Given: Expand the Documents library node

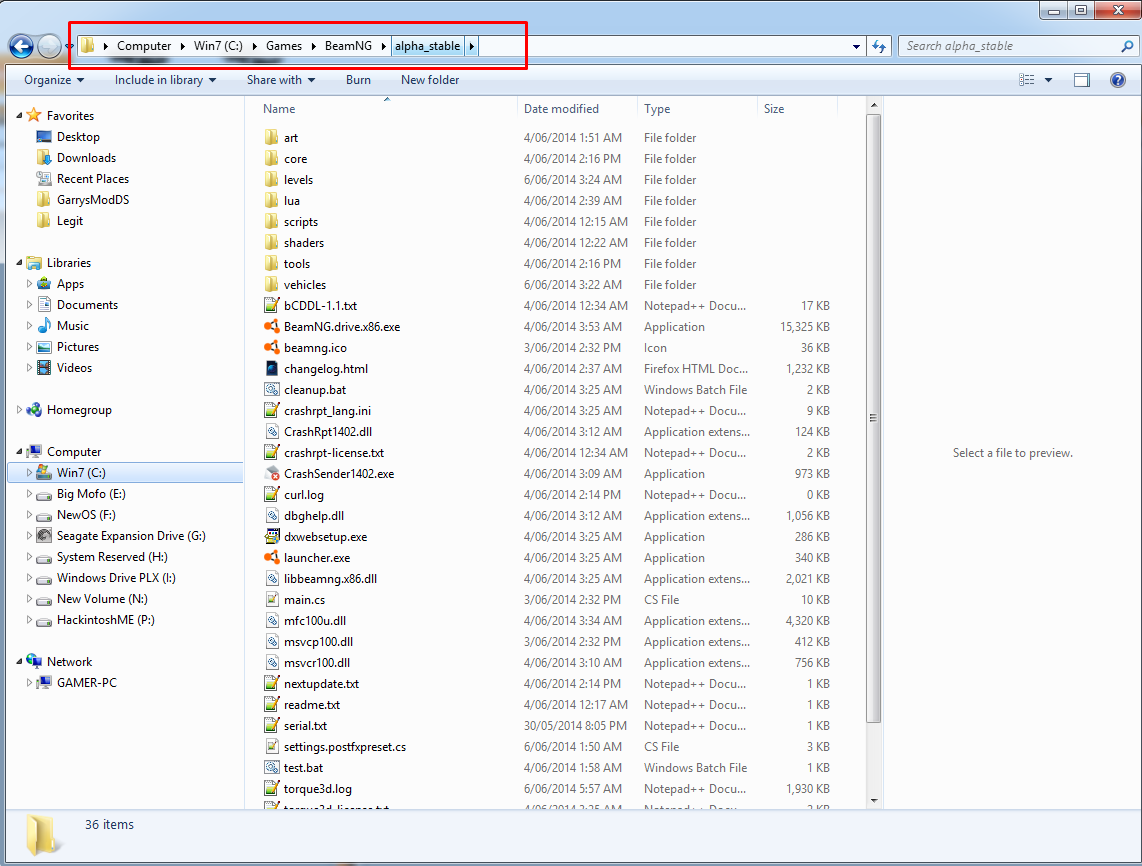Looking at the screenshot, I should coord(29,304).
